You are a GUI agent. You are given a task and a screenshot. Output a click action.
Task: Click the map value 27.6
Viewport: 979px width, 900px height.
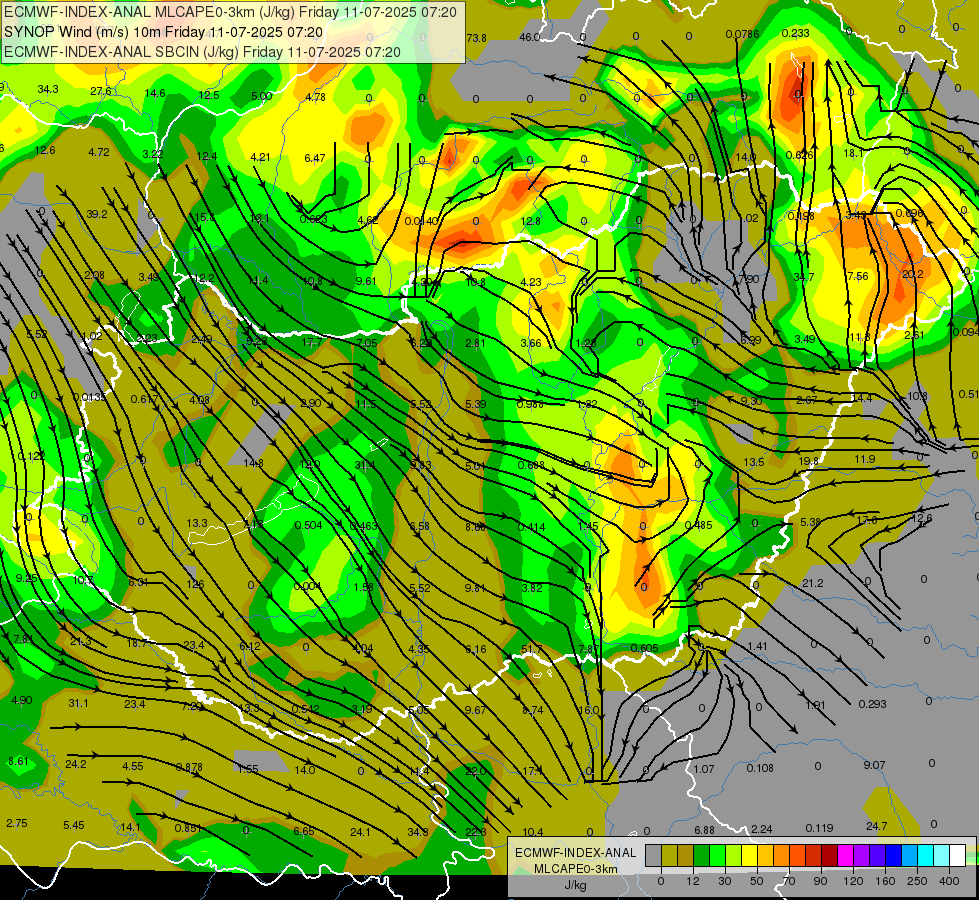coord(101,91)
